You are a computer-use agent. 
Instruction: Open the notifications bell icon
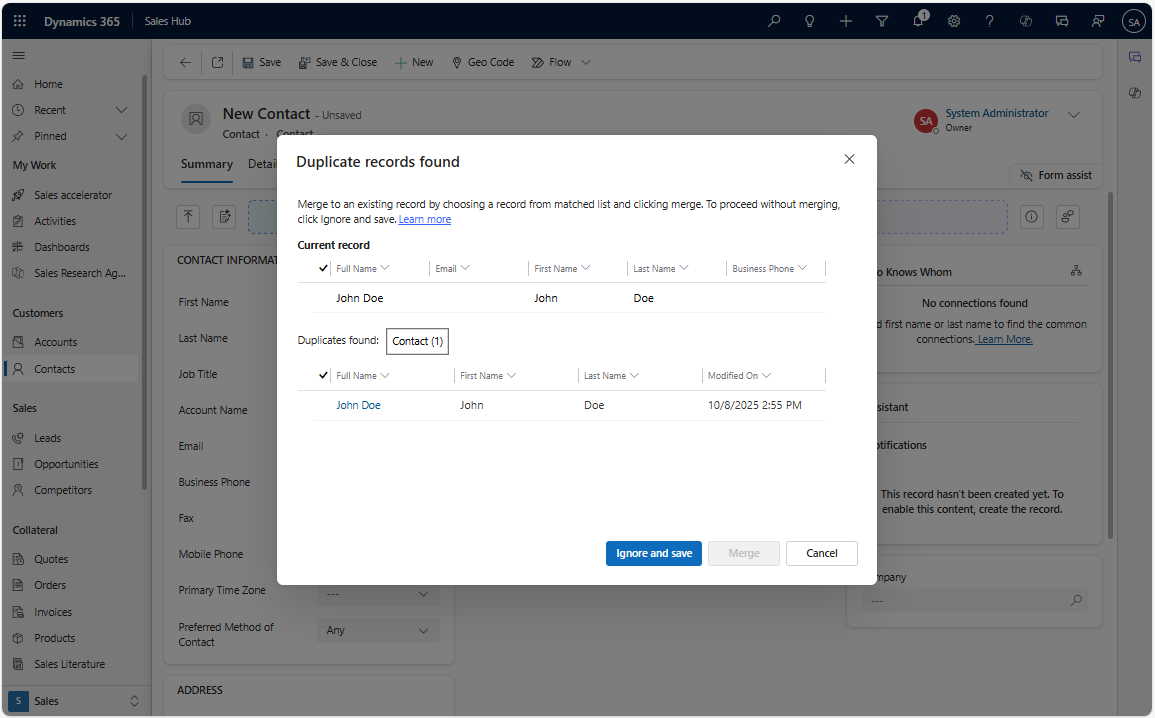coord(918,21)
